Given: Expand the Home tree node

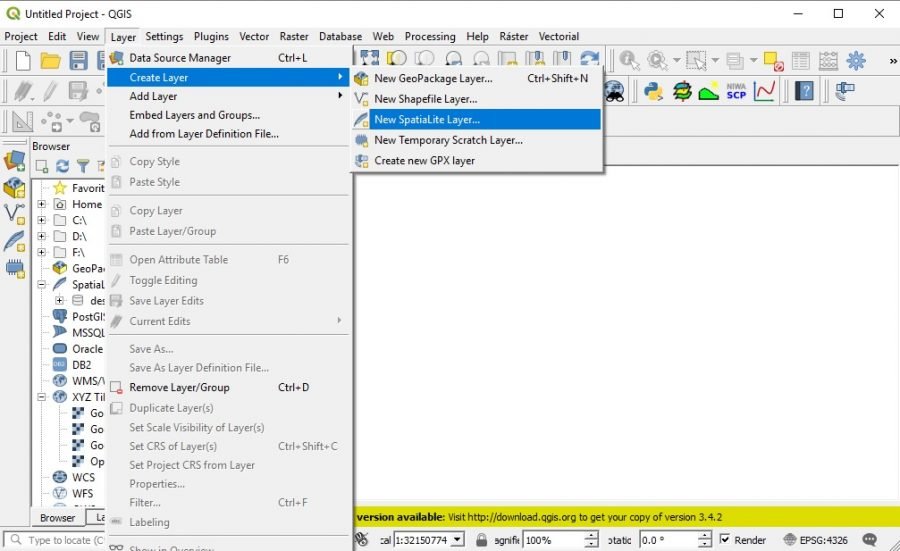Looking at the screenshot, I should (42, 205).
